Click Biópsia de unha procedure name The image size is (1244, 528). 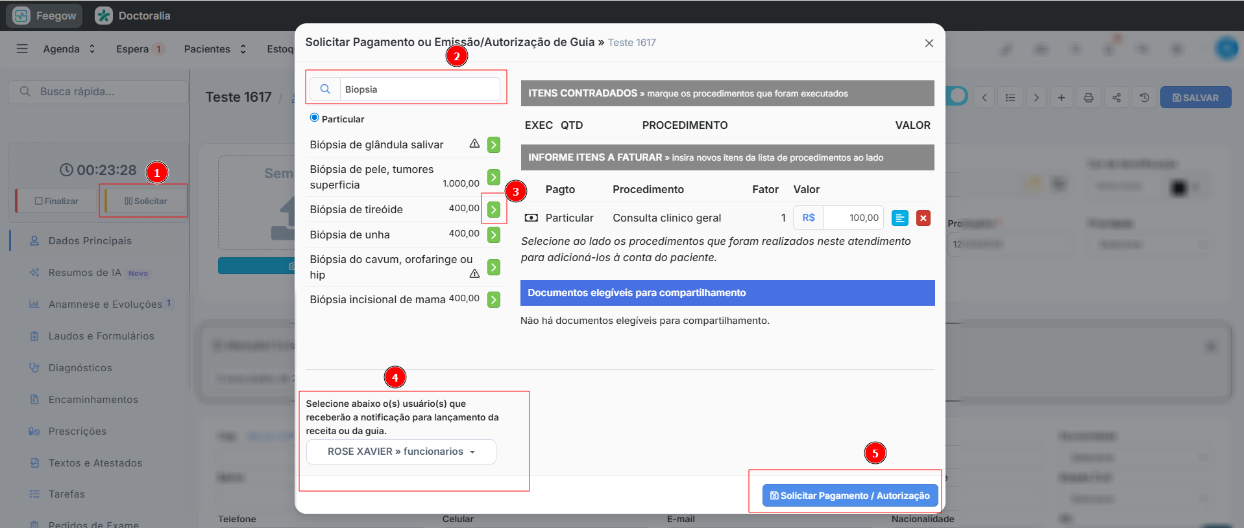349,234
